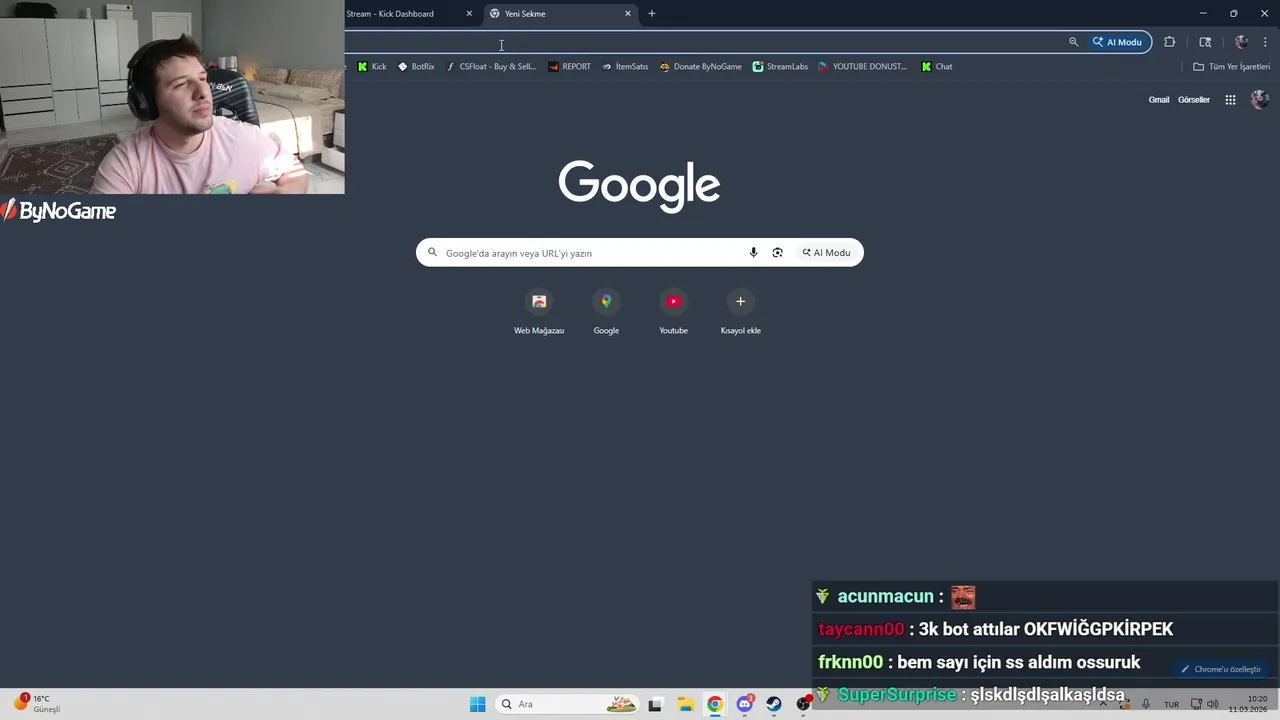
Task: Open the Donate ByNoGame bookmark
Action: [x=701, y=67]
